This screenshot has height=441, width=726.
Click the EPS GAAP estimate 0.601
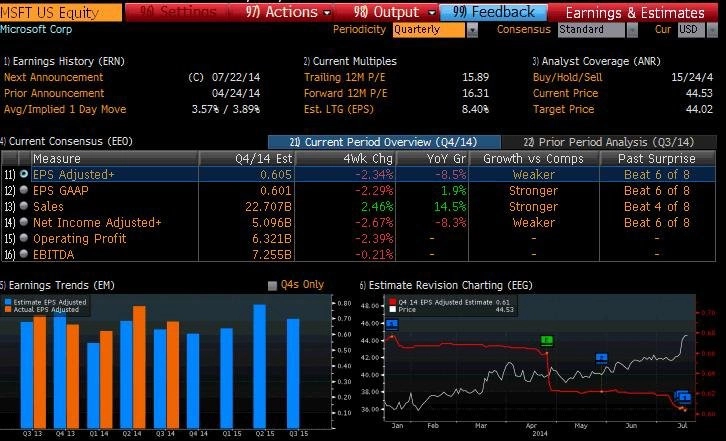tap(275, 190)
